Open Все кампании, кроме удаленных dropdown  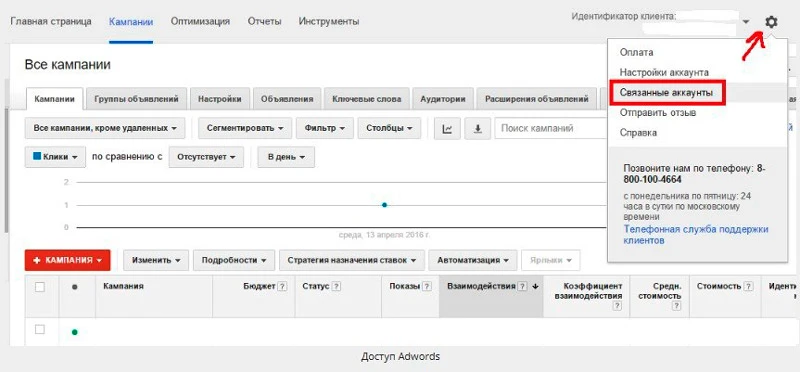tap(105, 129)
